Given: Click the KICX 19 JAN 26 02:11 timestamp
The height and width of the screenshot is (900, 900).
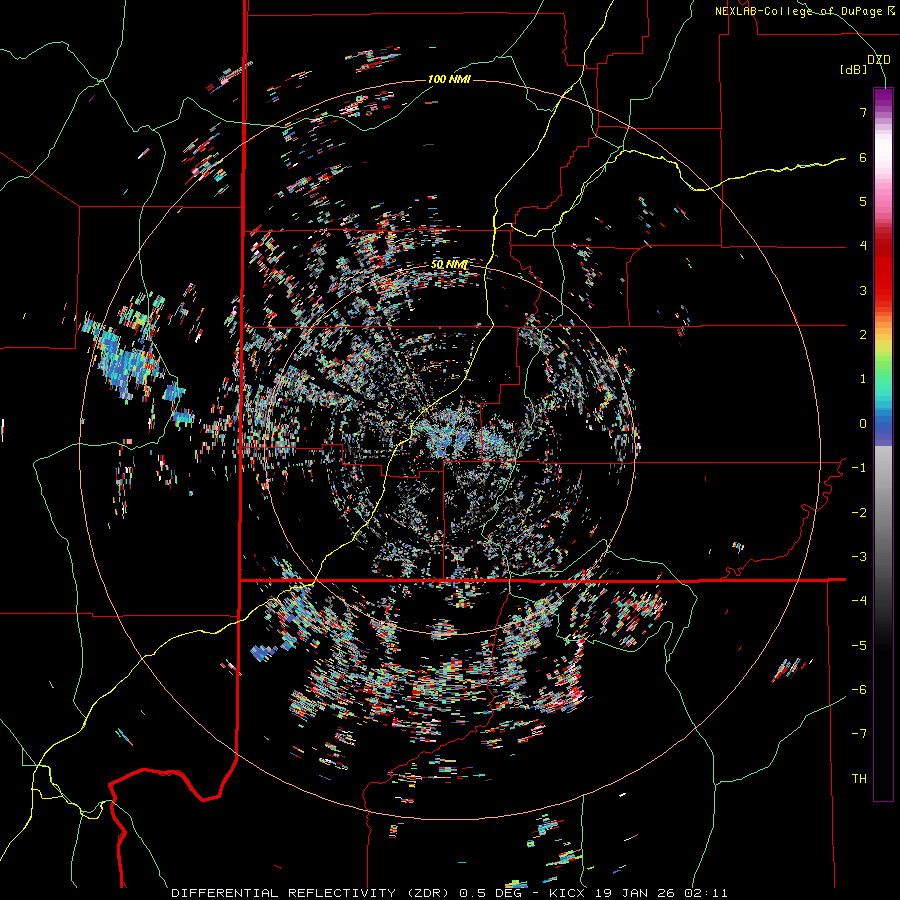Looking at the screenshot, I should pyautogui.click(x=638, y=893).
